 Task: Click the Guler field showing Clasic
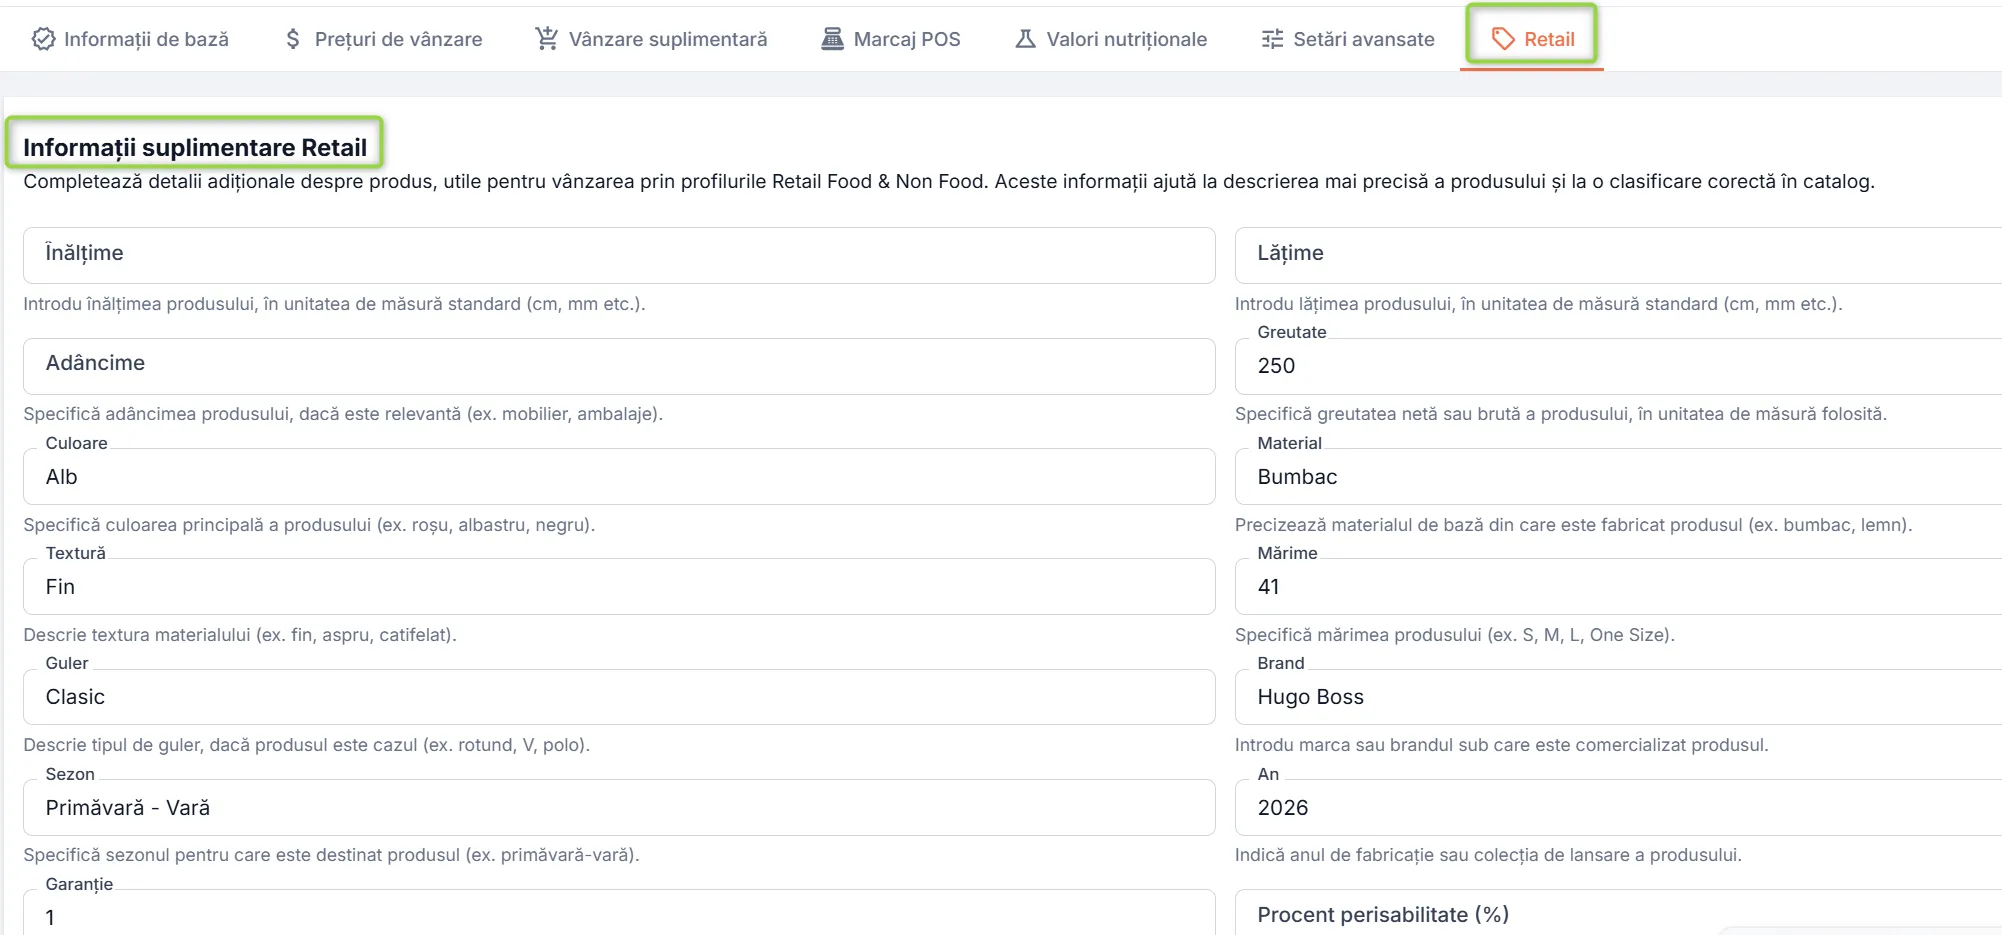pyautogui.click(x=619, y=697)
